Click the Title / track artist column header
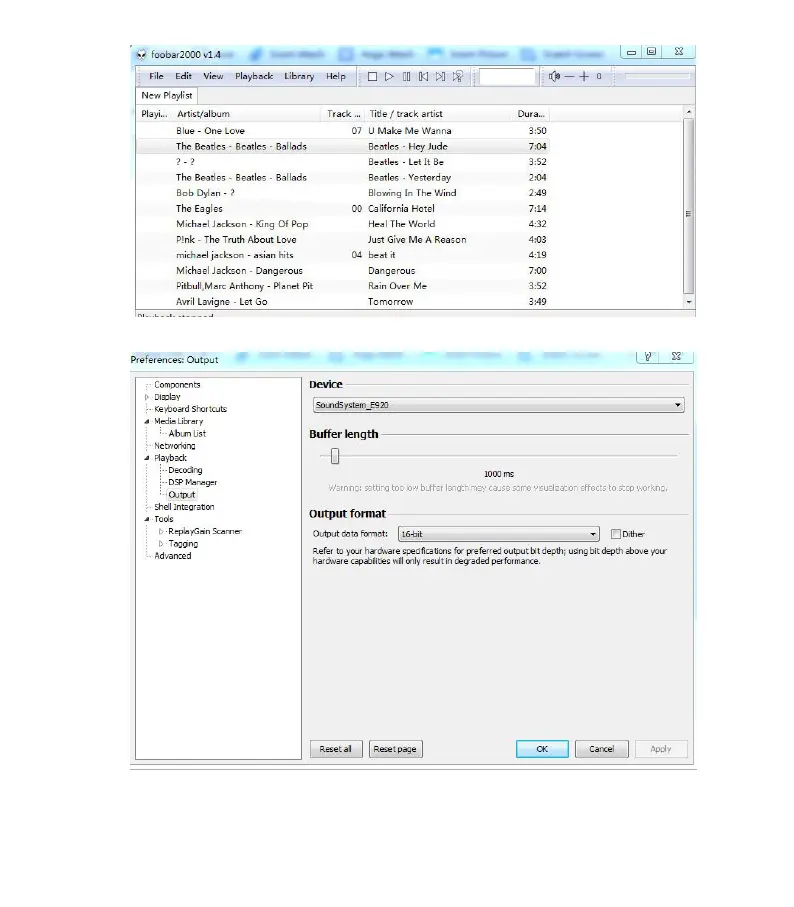Screen dimensions: 794x907 [x=438, y=114]
